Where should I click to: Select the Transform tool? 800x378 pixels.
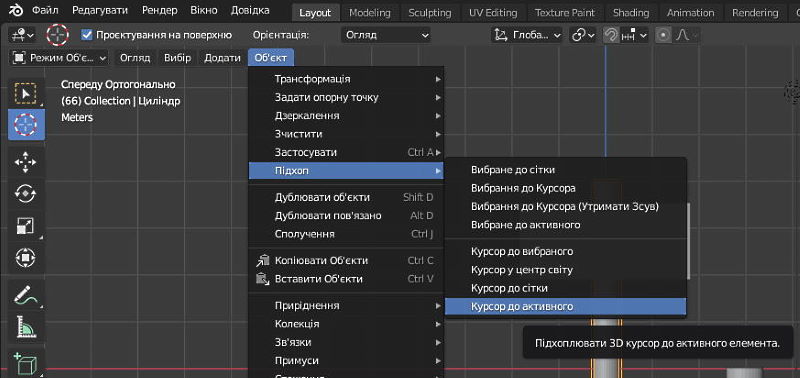[x=26, y=257]
